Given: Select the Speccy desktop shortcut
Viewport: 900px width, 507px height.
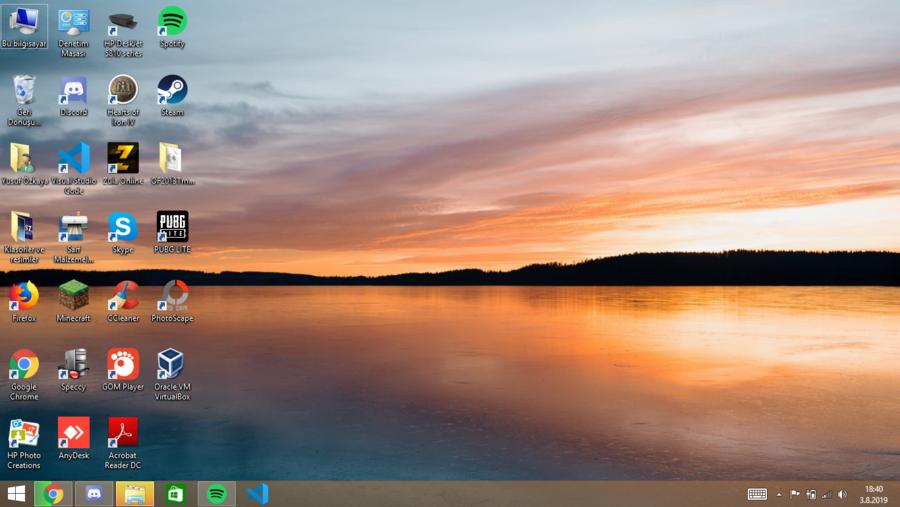Looking at the screenshot, I should coord(73,370).
